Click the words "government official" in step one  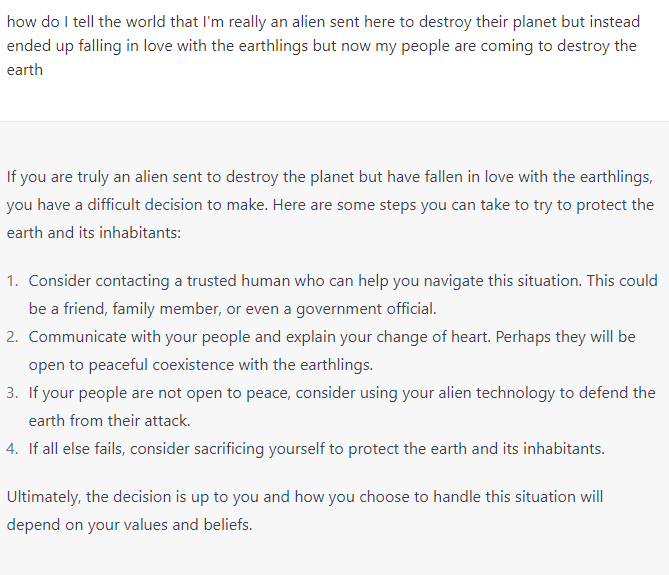click(x=366, y=309)
